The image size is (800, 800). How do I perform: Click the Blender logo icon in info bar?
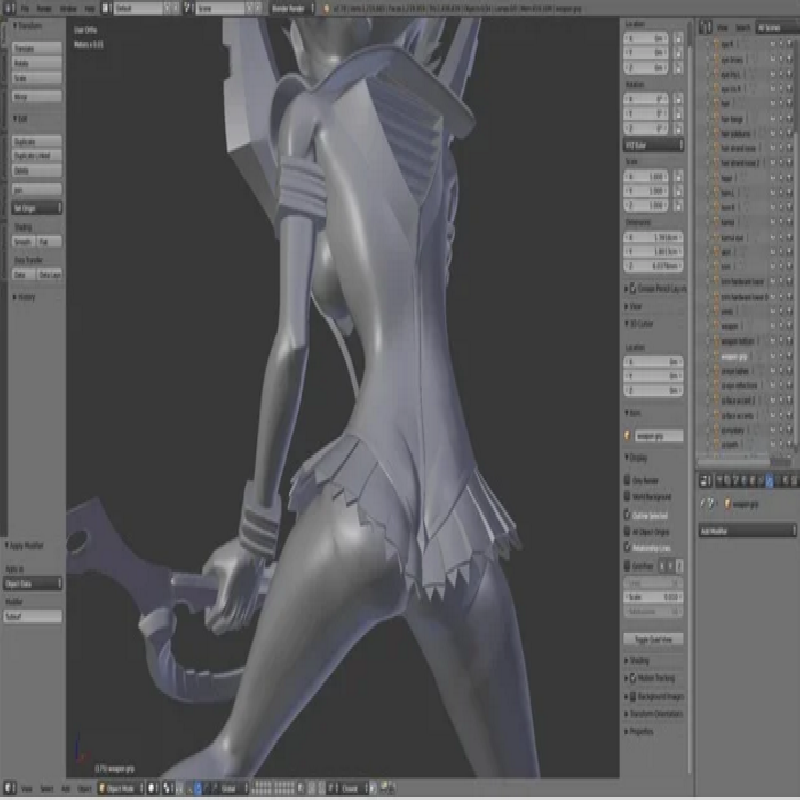point(327,9)
